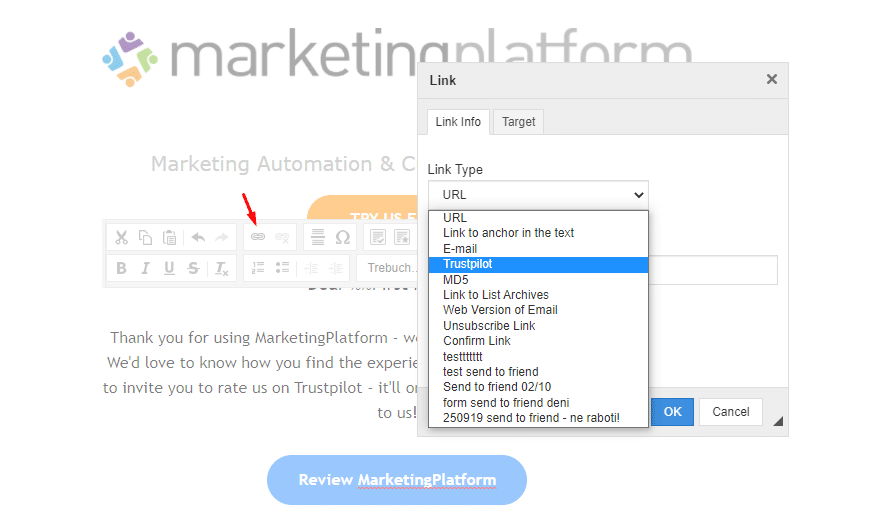
Task: Toggle Italic formatting
Action: 145,268
